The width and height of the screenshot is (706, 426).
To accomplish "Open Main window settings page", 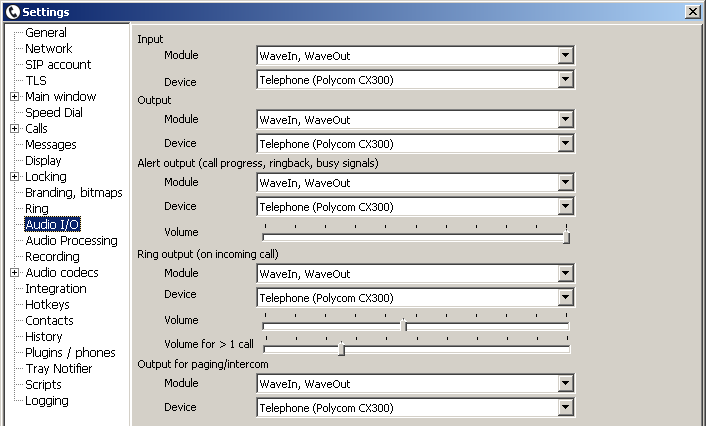I will pyautogui.click(x=61, y=96).
